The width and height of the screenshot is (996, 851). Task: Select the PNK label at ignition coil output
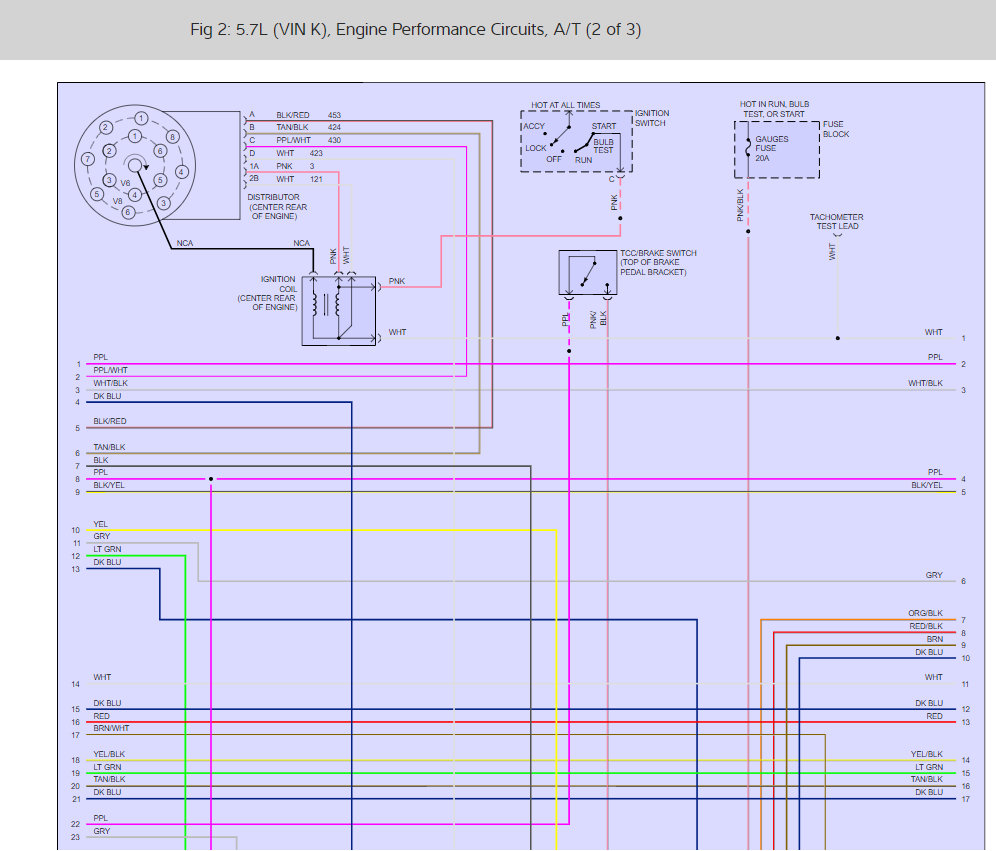(397, 282)
